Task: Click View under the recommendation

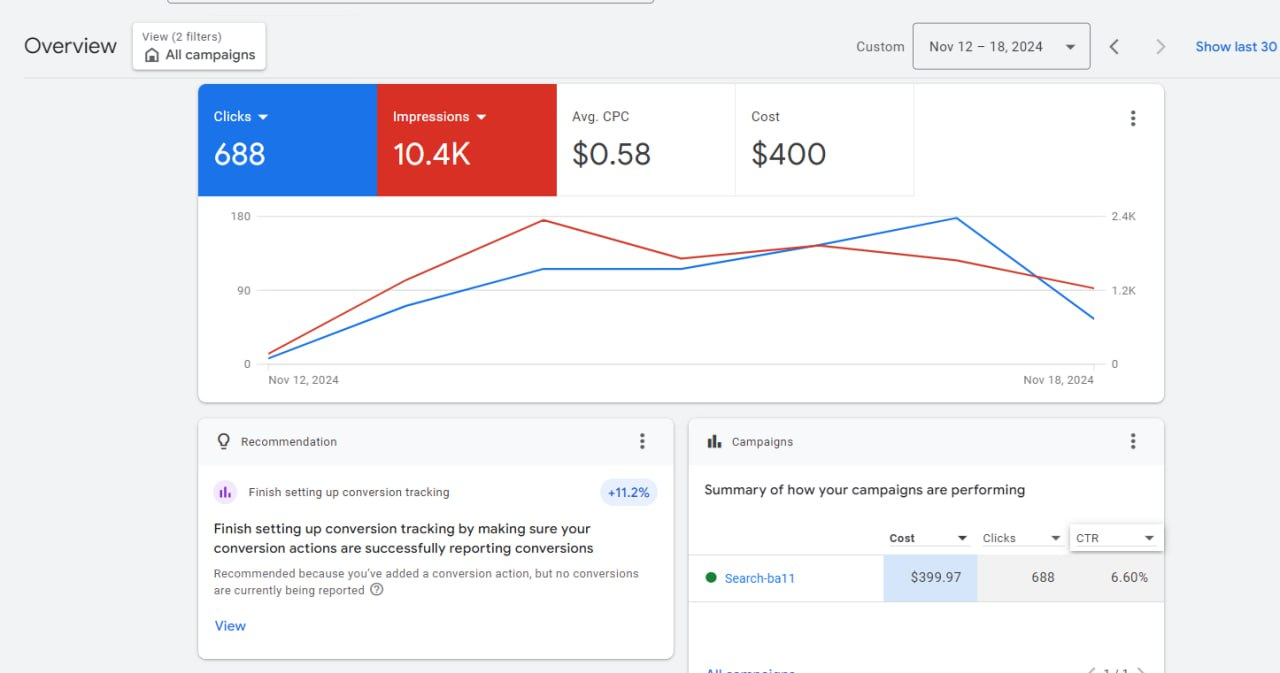Action: coord(230,626)
